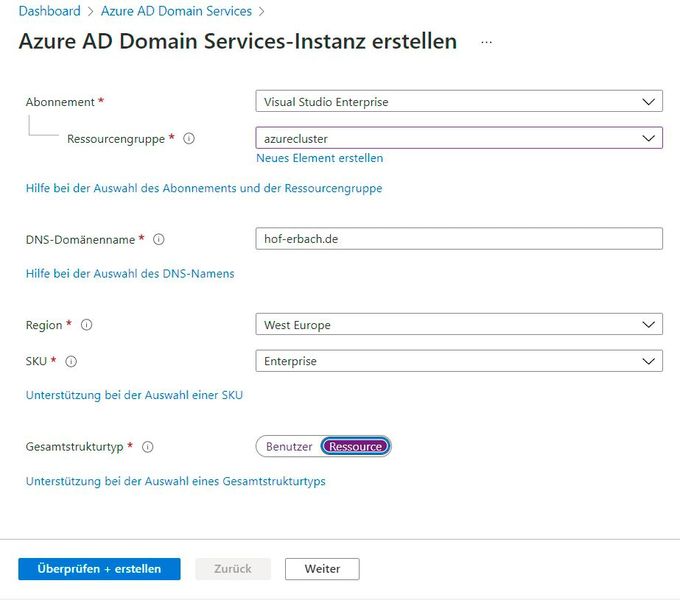
Task: Click the Weiter button
Action: (322, 569)
